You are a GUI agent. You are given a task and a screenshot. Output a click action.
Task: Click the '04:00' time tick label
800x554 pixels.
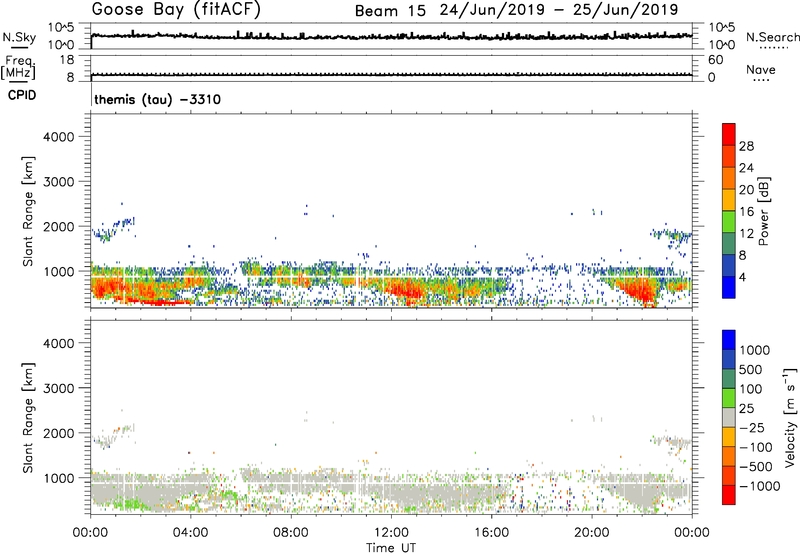click(x=190, y=533)
